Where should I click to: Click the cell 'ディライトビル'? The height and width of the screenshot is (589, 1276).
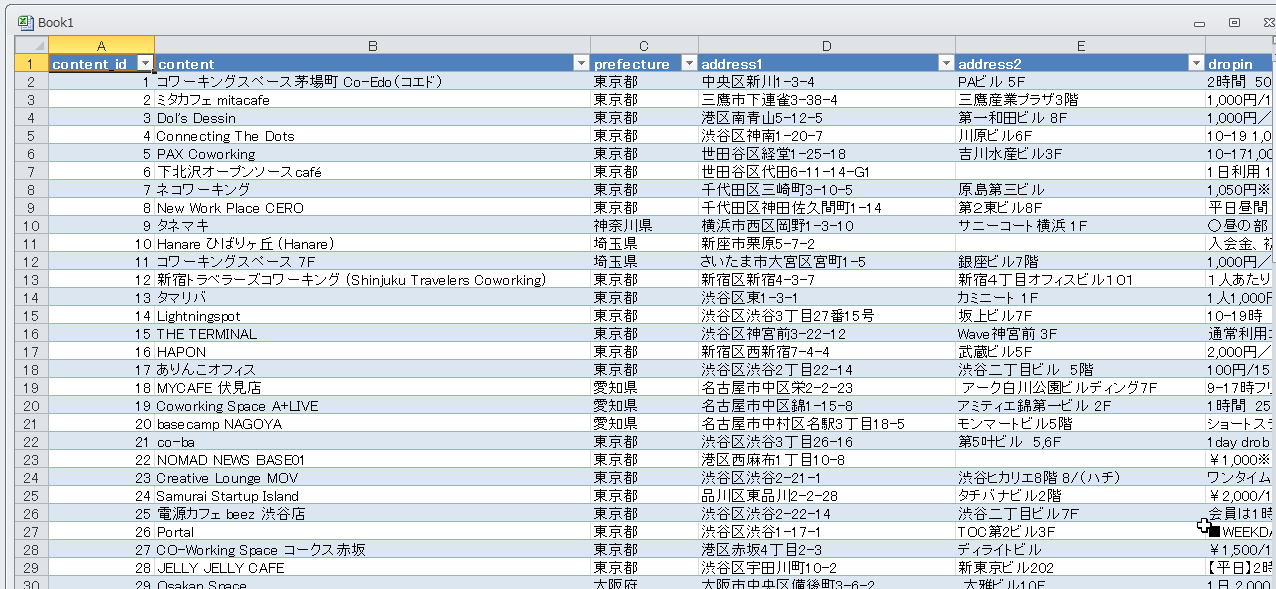click(1080, 549)
